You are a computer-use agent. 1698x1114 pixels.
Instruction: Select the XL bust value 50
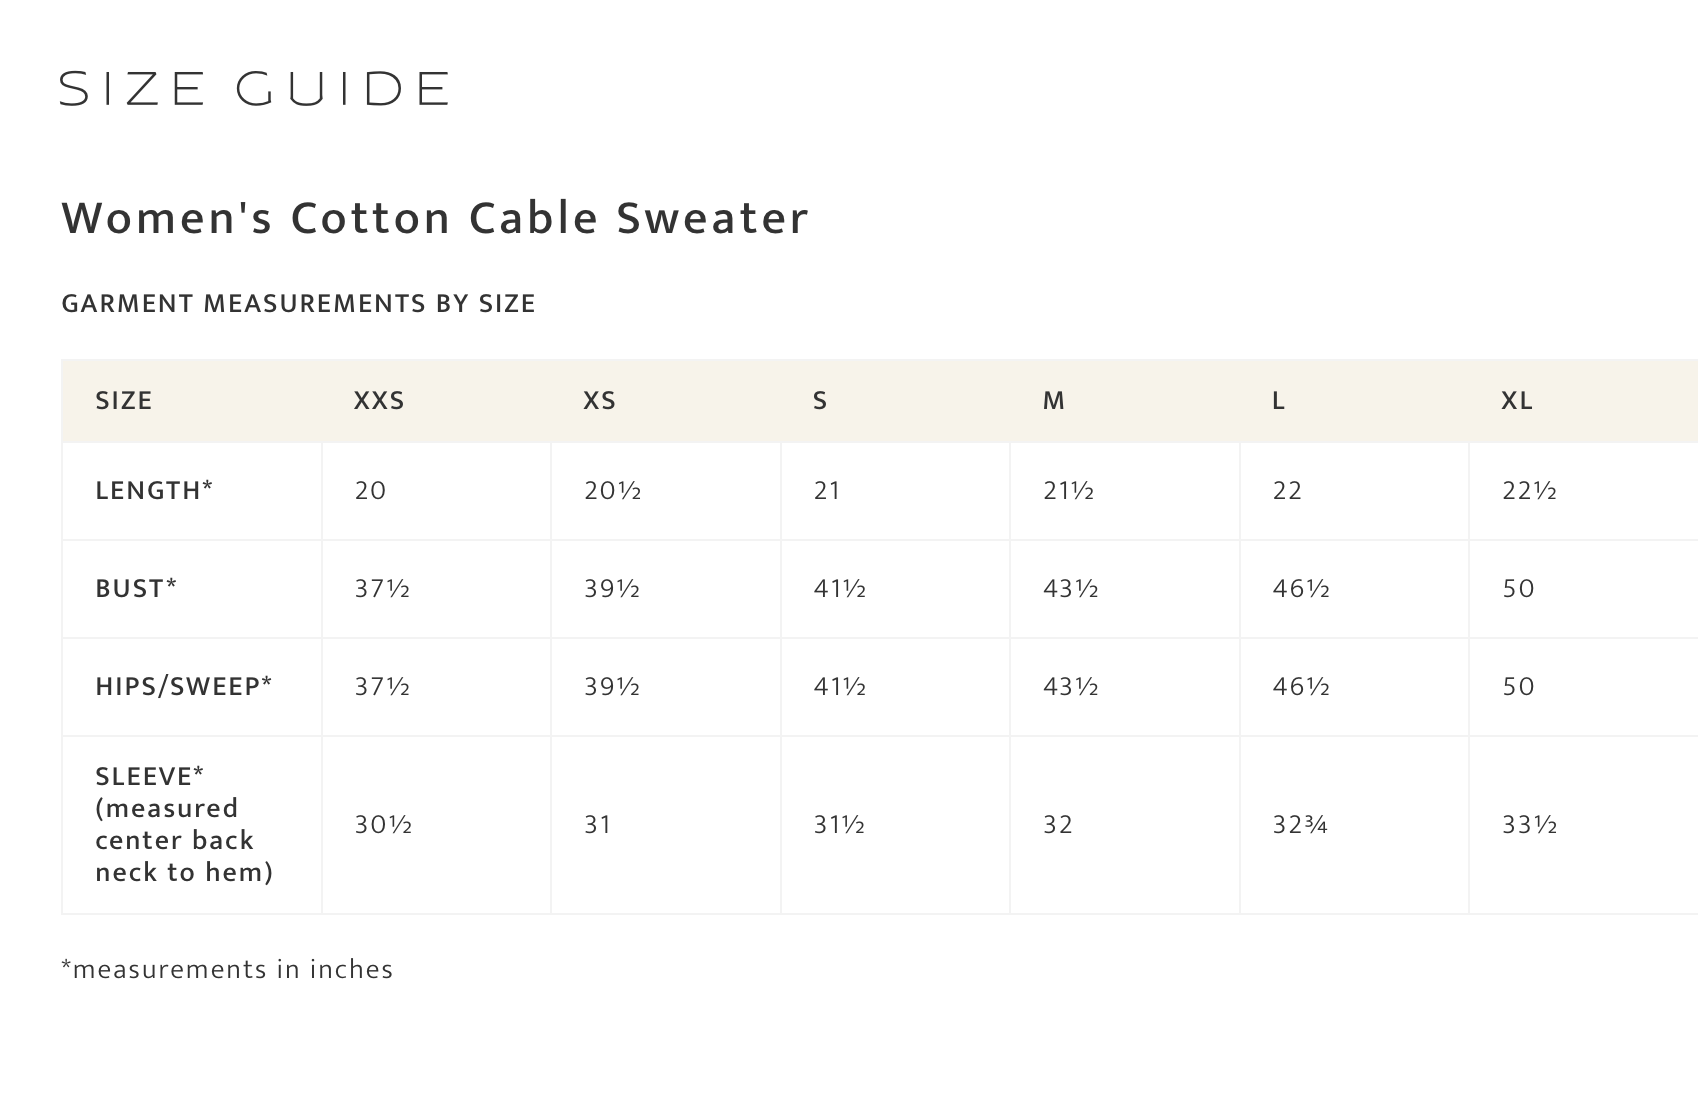pos(1518,588)
